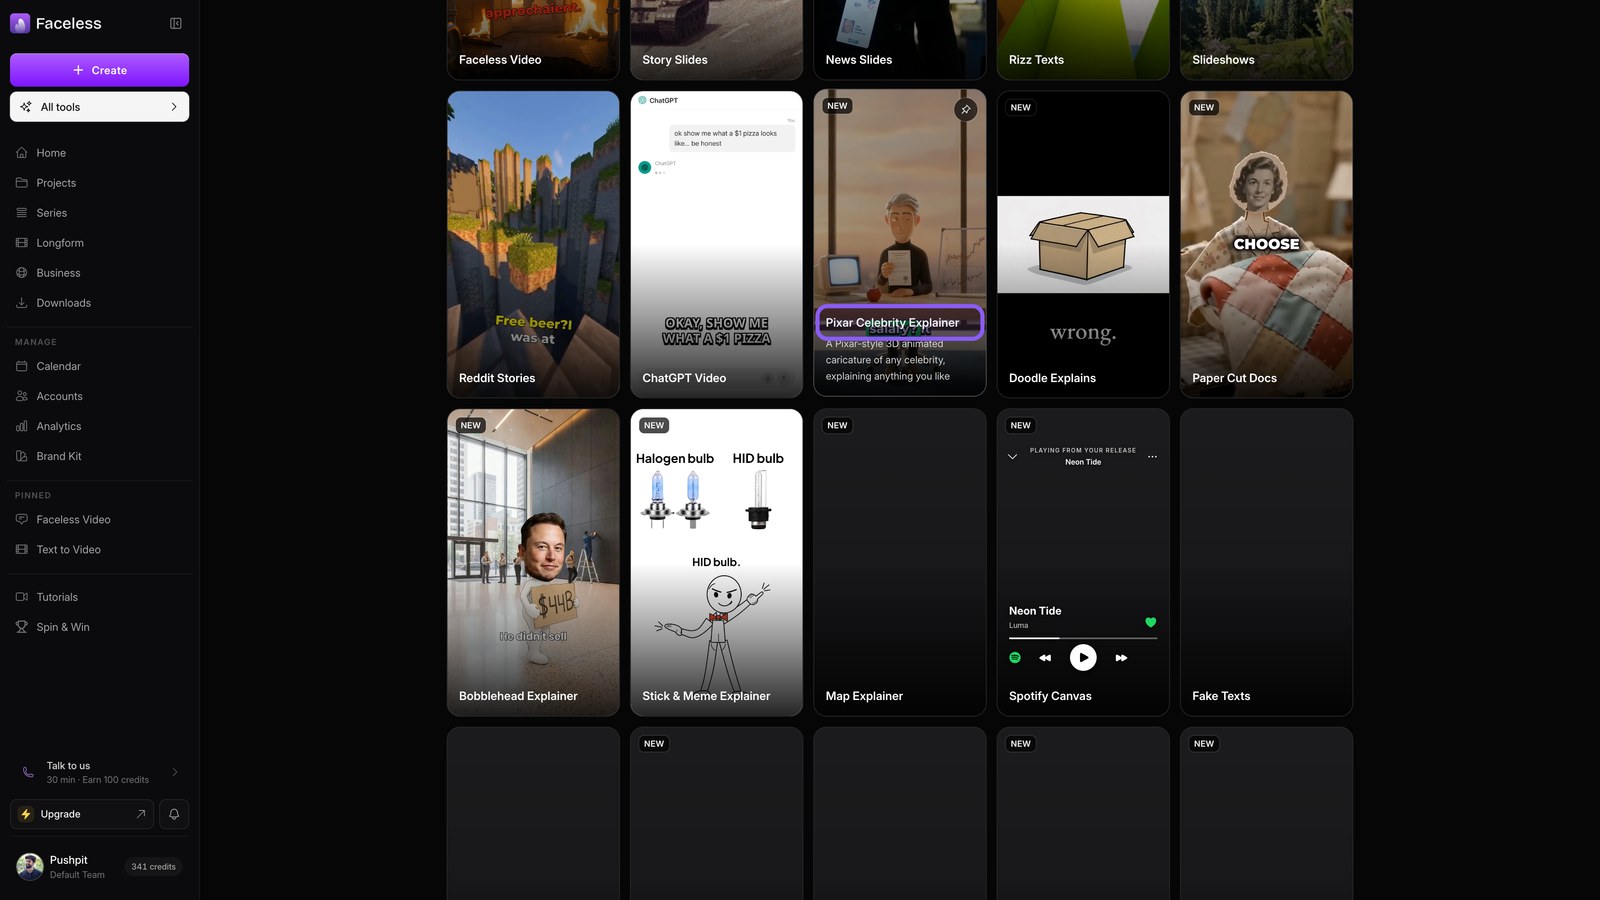Click the 341 credits badge
The image size is (1600, 900).
point(153,867)
